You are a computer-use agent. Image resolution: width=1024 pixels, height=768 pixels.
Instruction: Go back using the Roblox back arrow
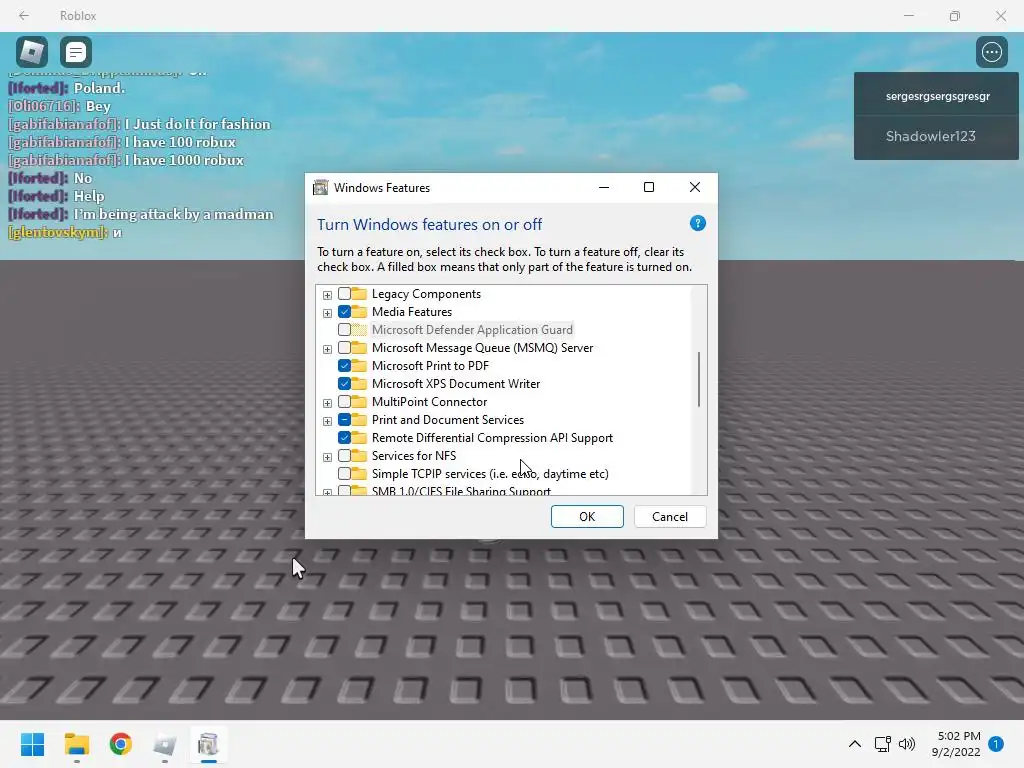[24, 16]
